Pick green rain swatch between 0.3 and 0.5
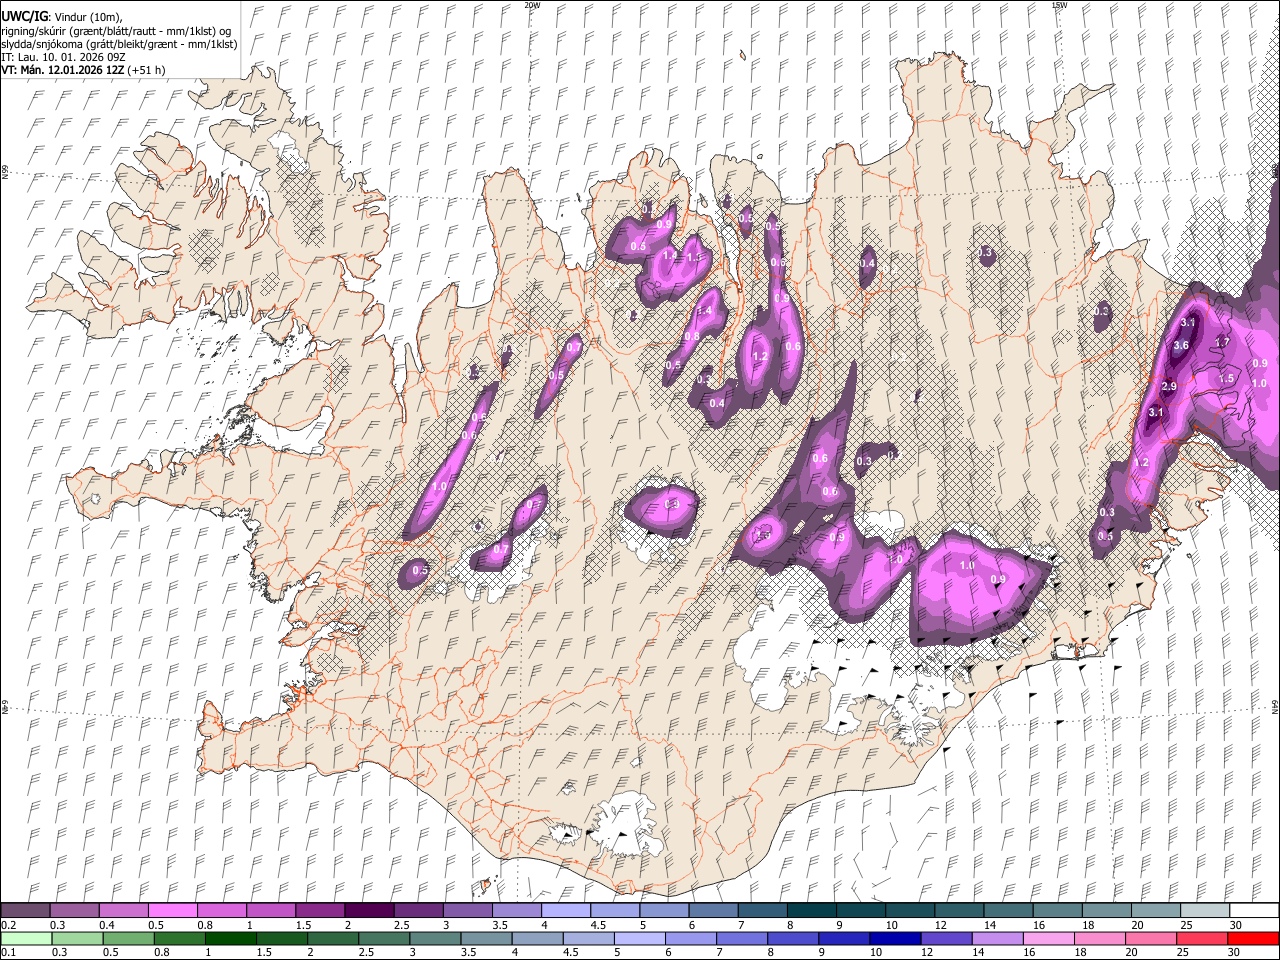The height and width of the screenshot is (960, 1280). pyautogui.click(x=78, y=939)
